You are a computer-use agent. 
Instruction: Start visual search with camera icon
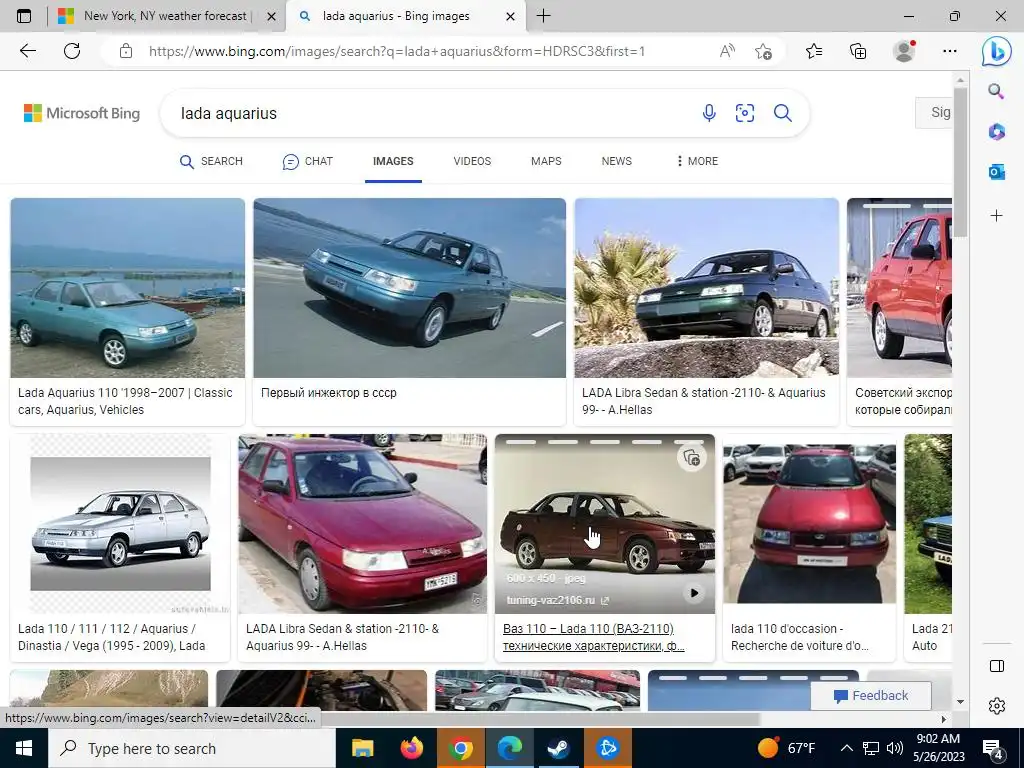(744, 113)
